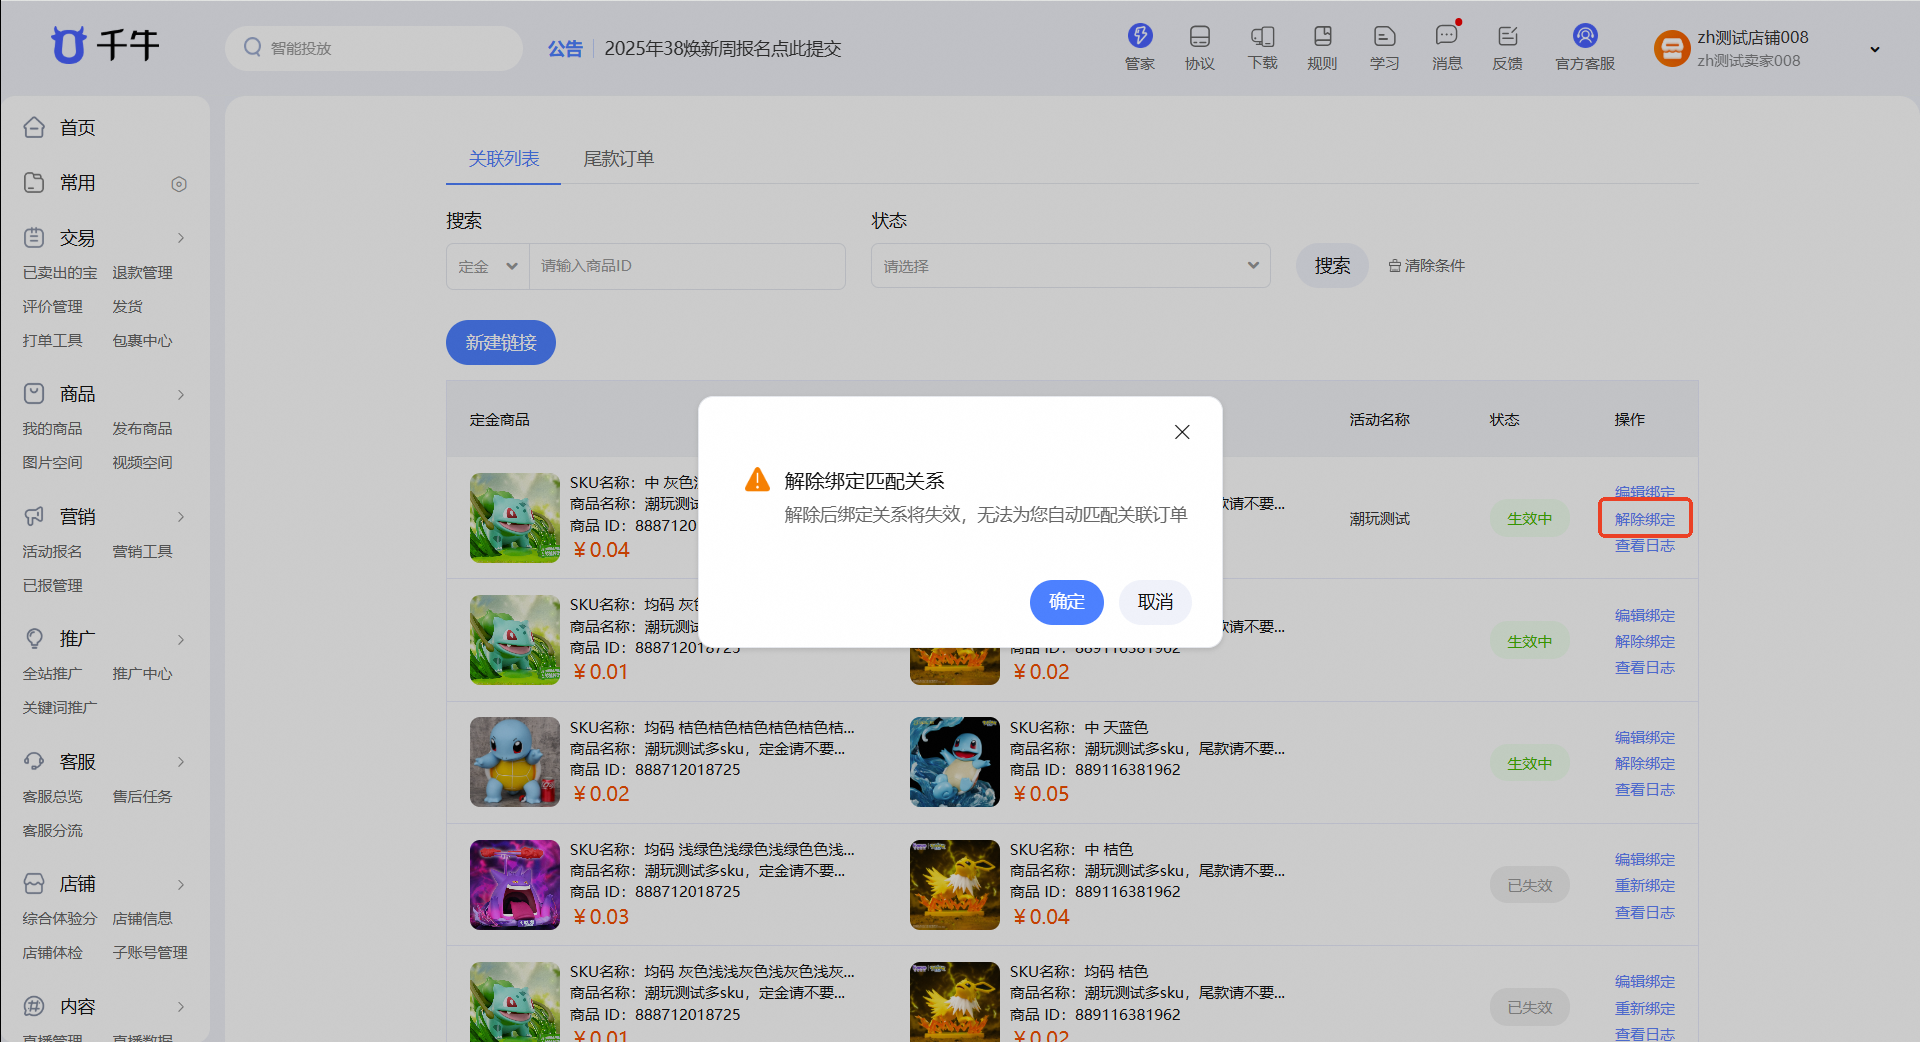Expand the account dropdown arrow
Viewport: 1920px width, 1042px height.
click(1875, 49)
